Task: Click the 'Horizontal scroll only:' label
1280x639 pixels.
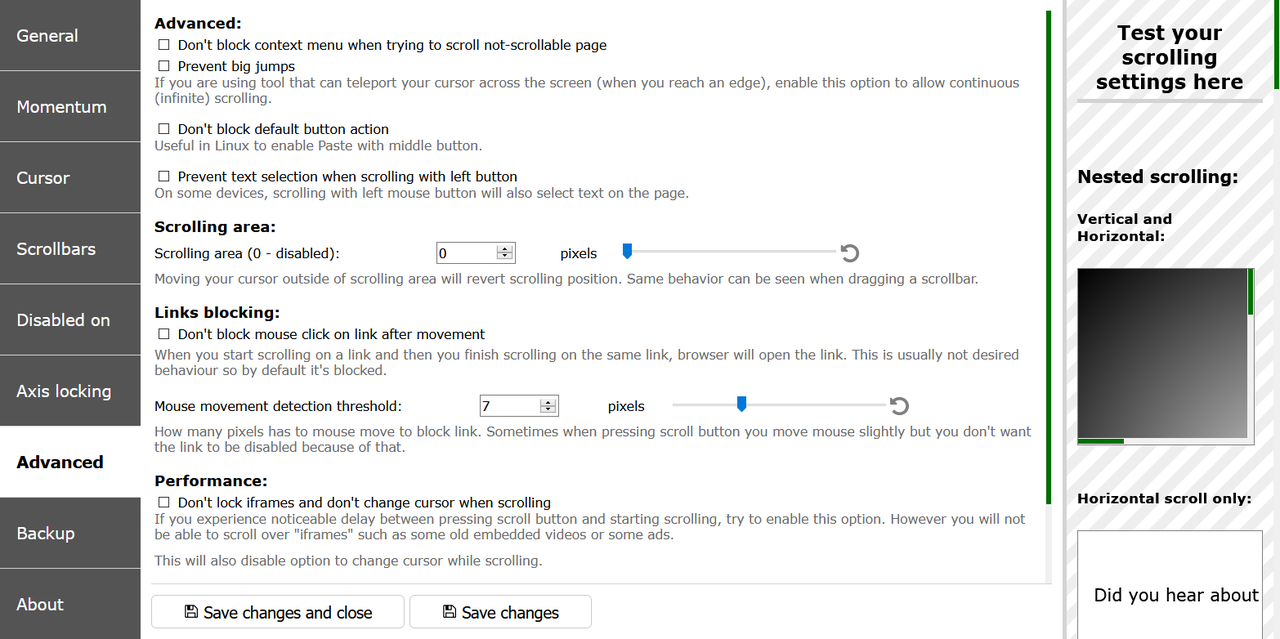Action: [1164, 498]
